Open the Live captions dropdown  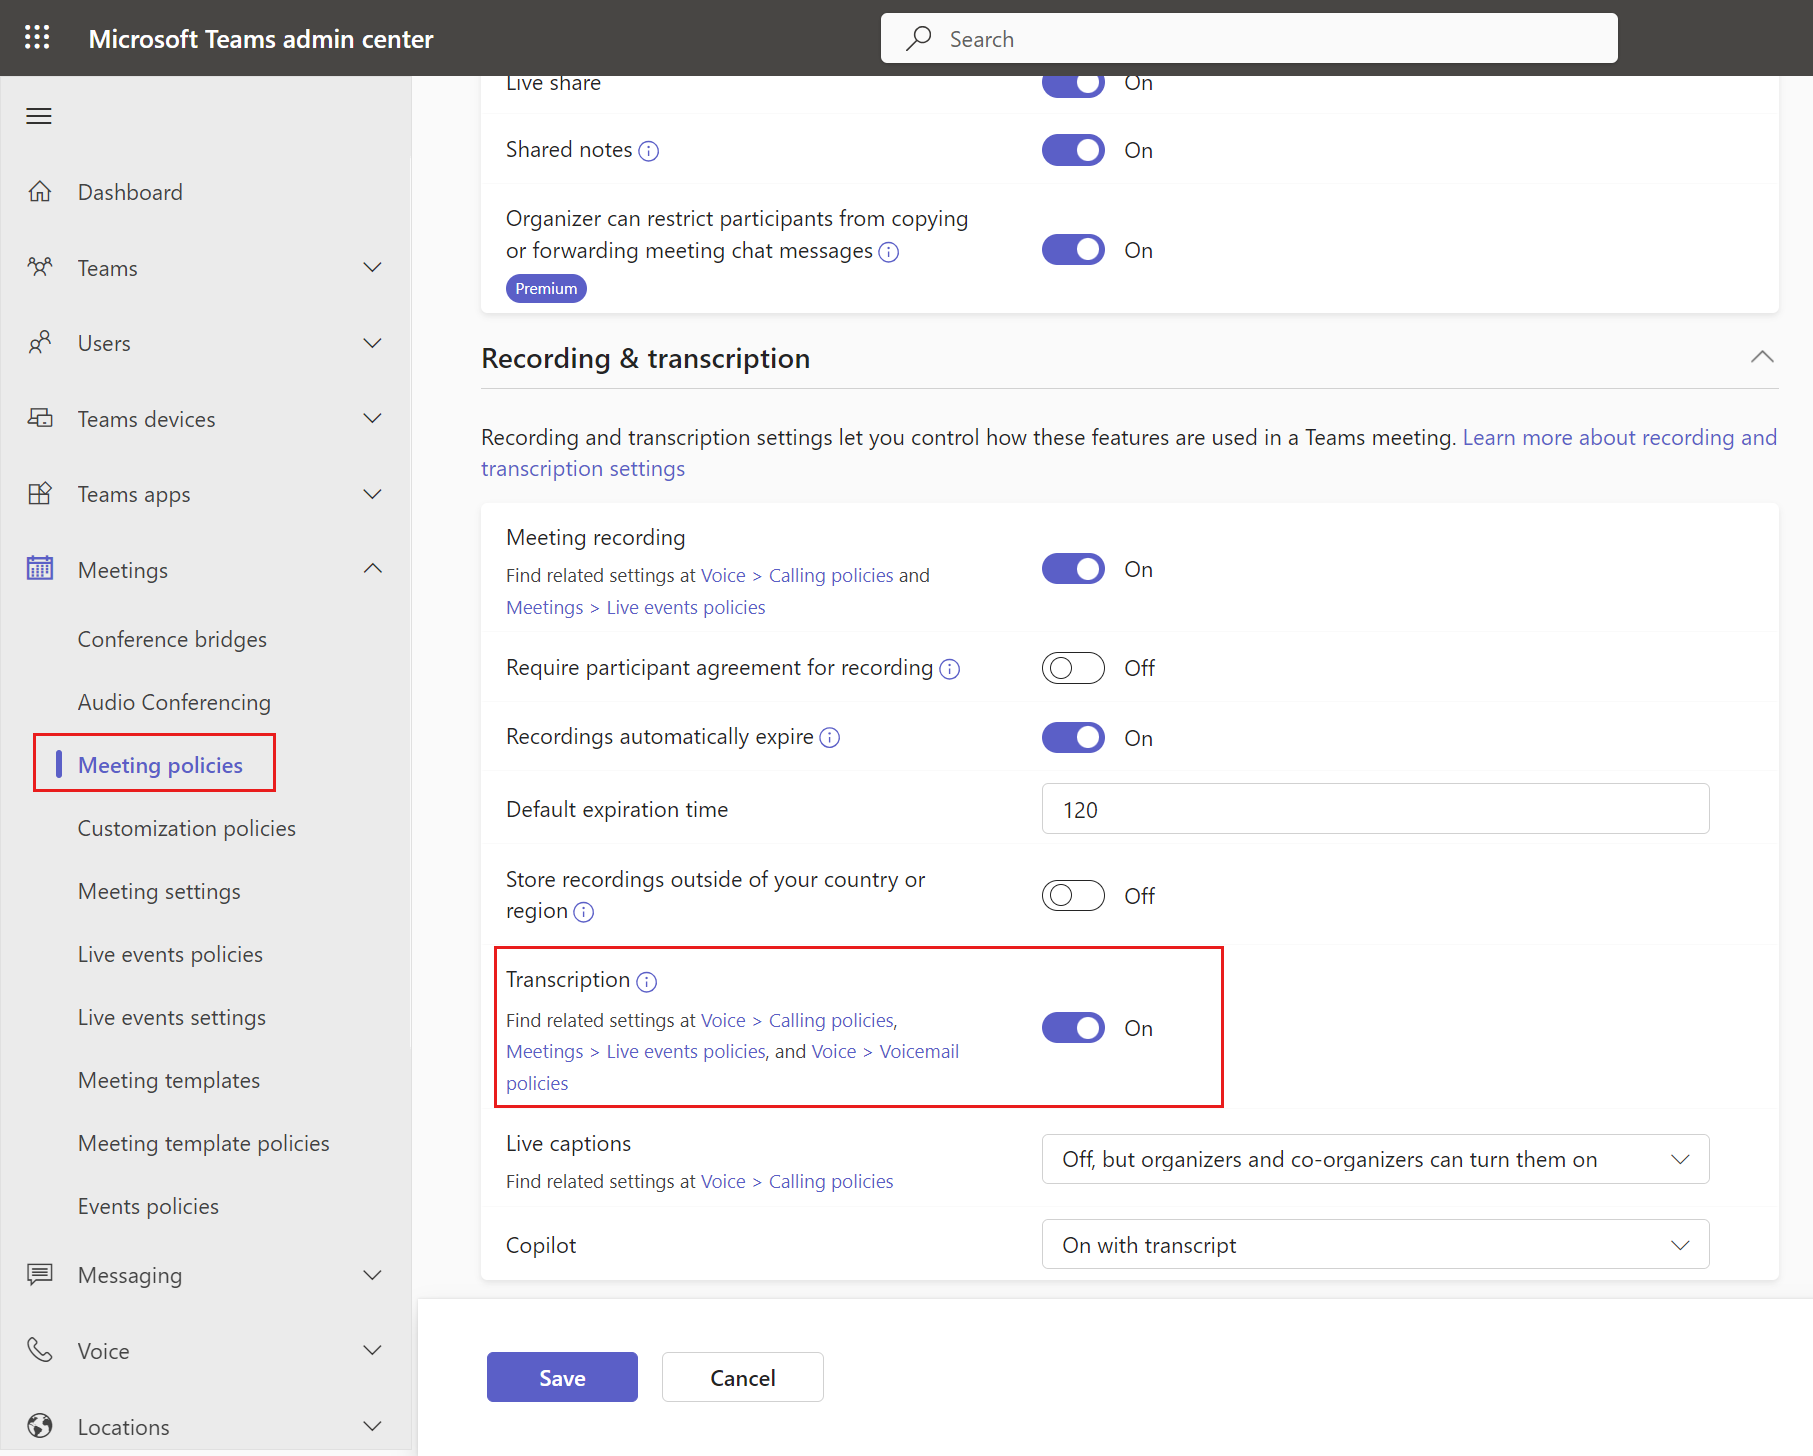click(x=1374, y=1159)
